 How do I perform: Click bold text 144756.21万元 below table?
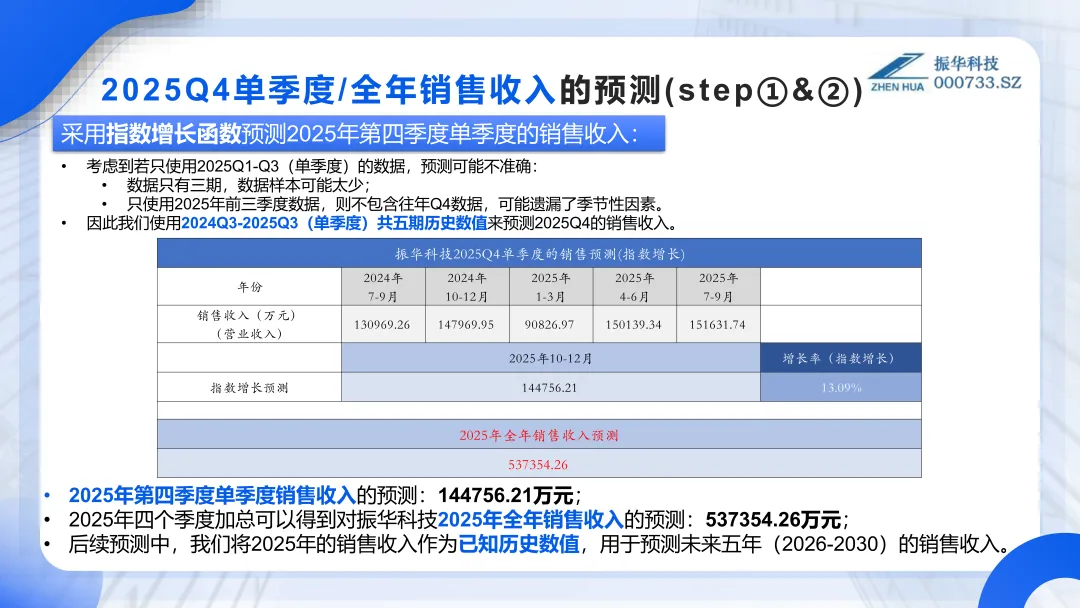[506, 495]
